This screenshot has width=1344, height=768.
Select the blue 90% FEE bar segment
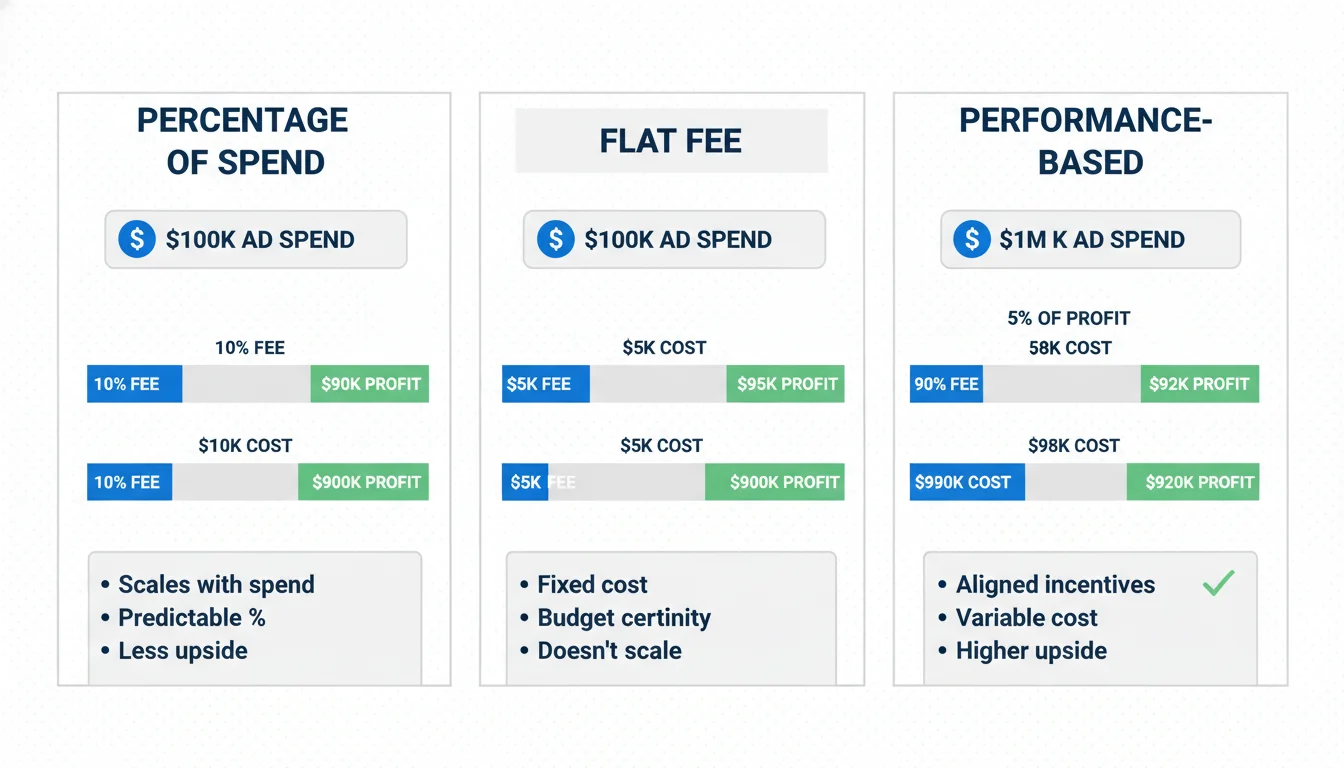point(946,384)
